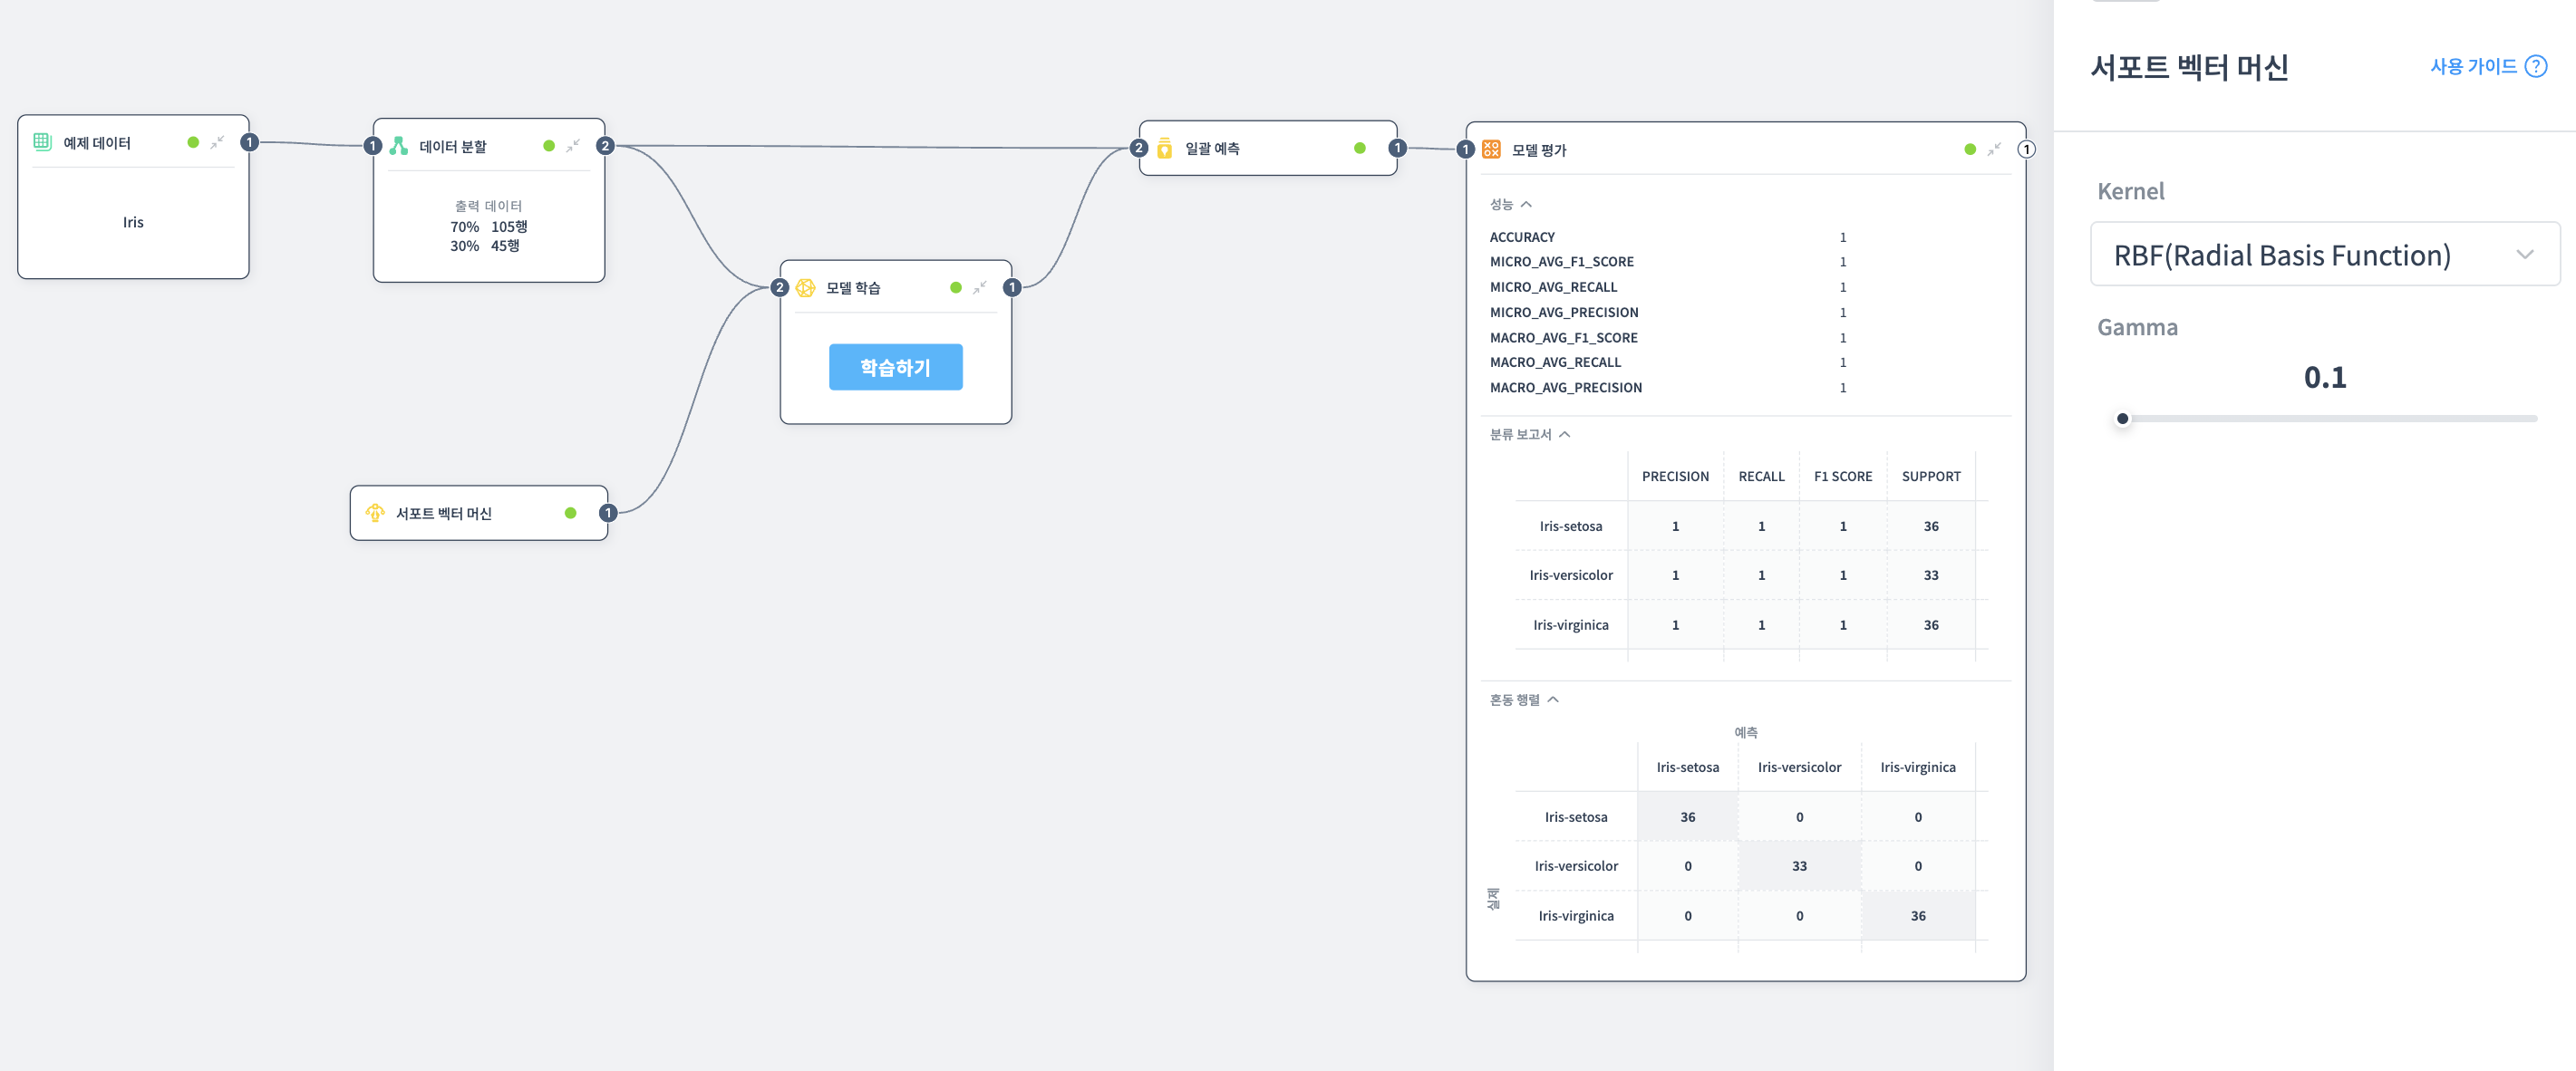Click the 모델 학습 node icon
The height and width of the screenshot is (1071, 2576).
pyautogui.click(x=805, y=288)
